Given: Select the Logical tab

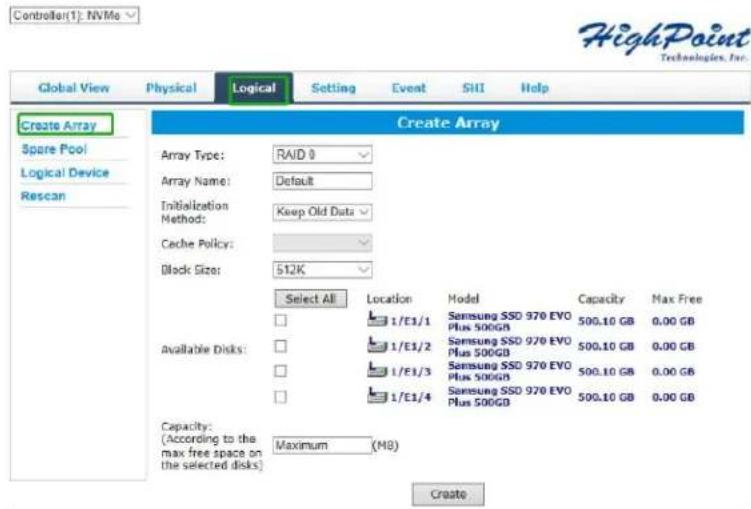Looking at the screenshot, I should [x=254, y=88].
